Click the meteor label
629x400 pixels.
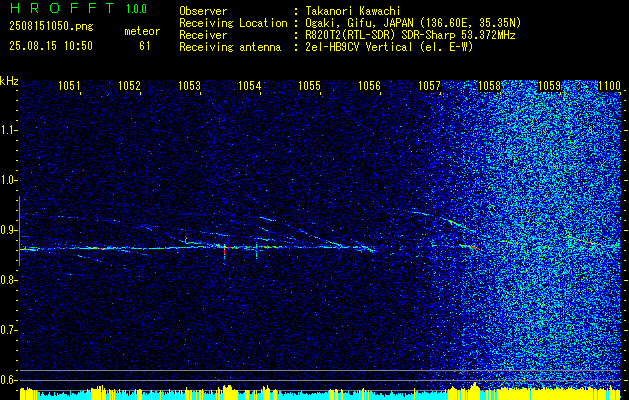pyautogui.click(x=142, y=31)
